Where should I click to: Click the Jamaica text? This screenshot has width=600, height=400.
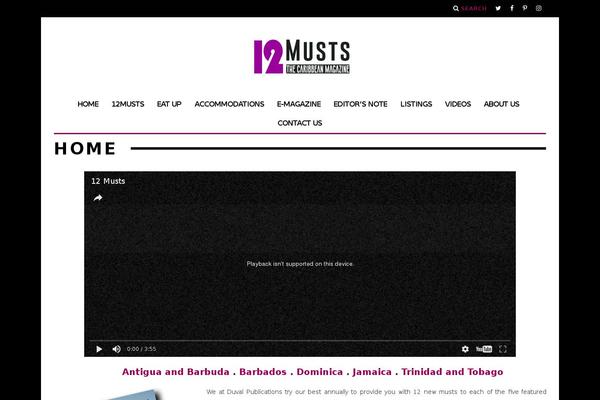click(372, 372)
